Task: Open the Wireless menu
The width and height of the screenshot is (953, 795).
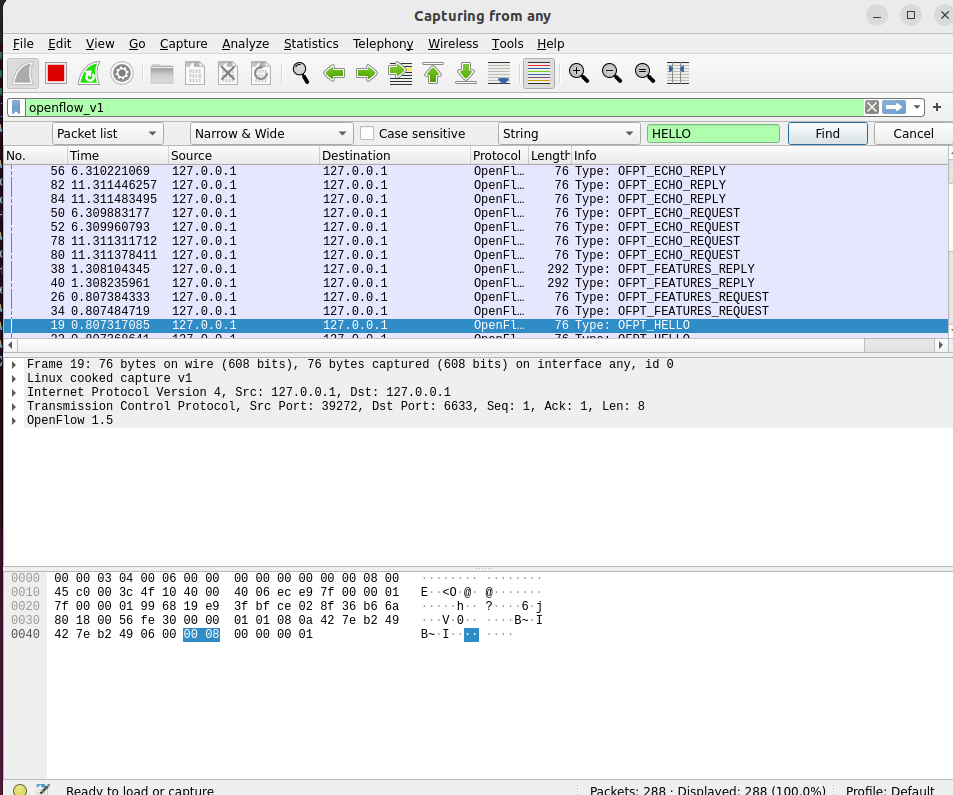Action: [453, 44]
